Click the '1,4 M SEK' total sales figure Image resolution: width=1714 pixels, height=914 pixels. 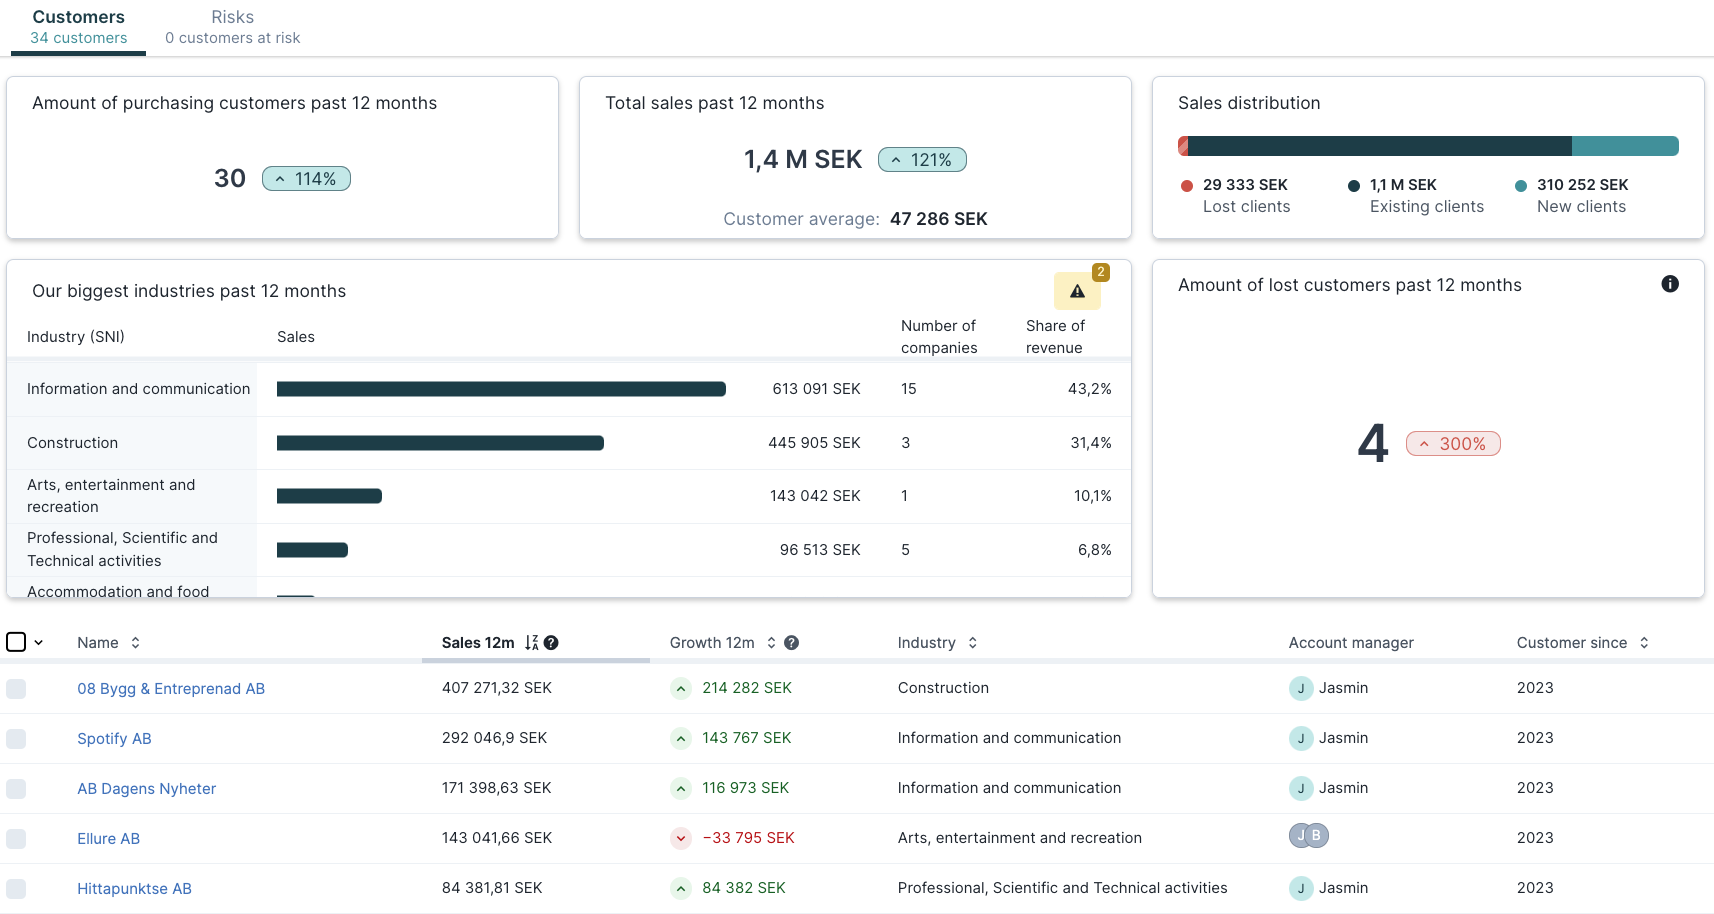pyautogui.click(x=803, y=160)
